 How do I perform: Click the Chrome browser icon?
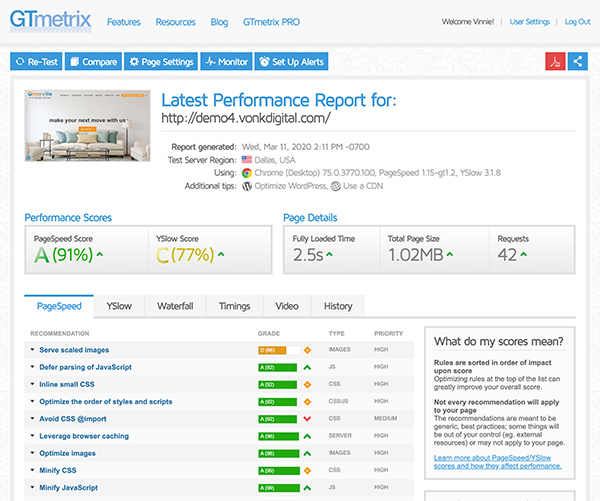pos(247,173)
